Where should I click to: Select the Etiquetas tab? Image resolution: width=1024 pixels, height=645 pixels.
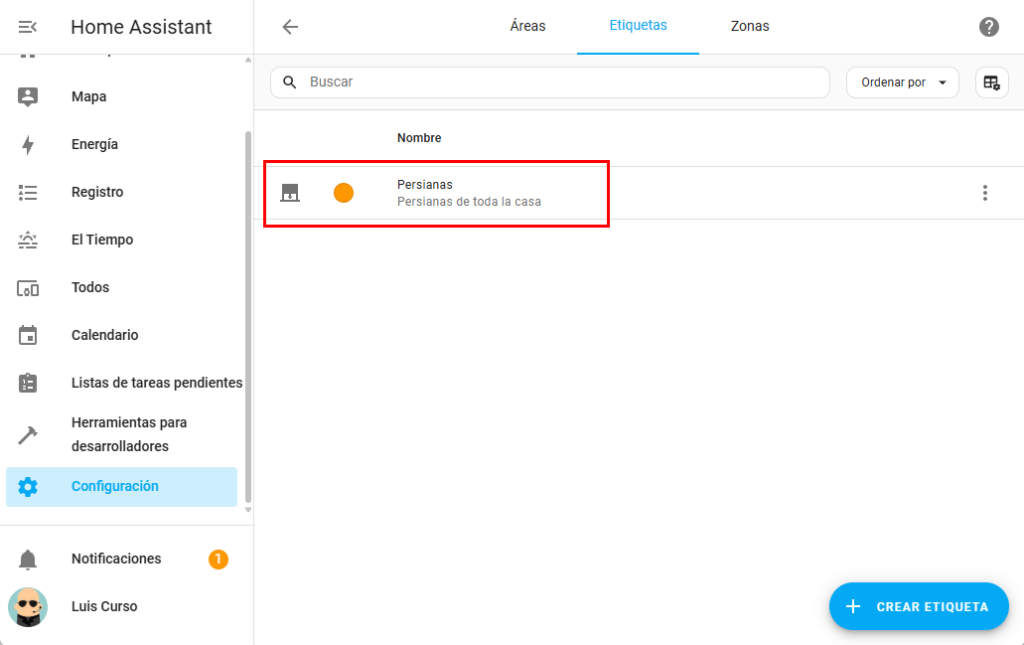point(638,26)
